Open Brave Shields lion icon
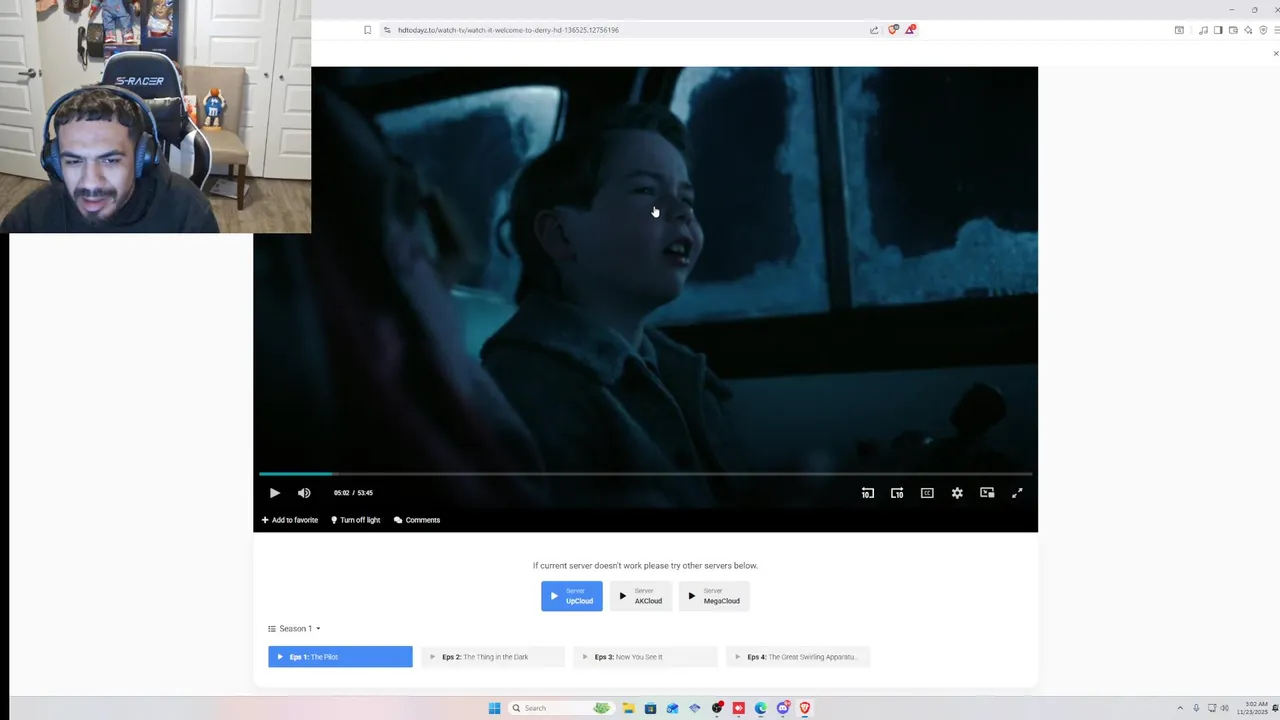 (893, 30)
